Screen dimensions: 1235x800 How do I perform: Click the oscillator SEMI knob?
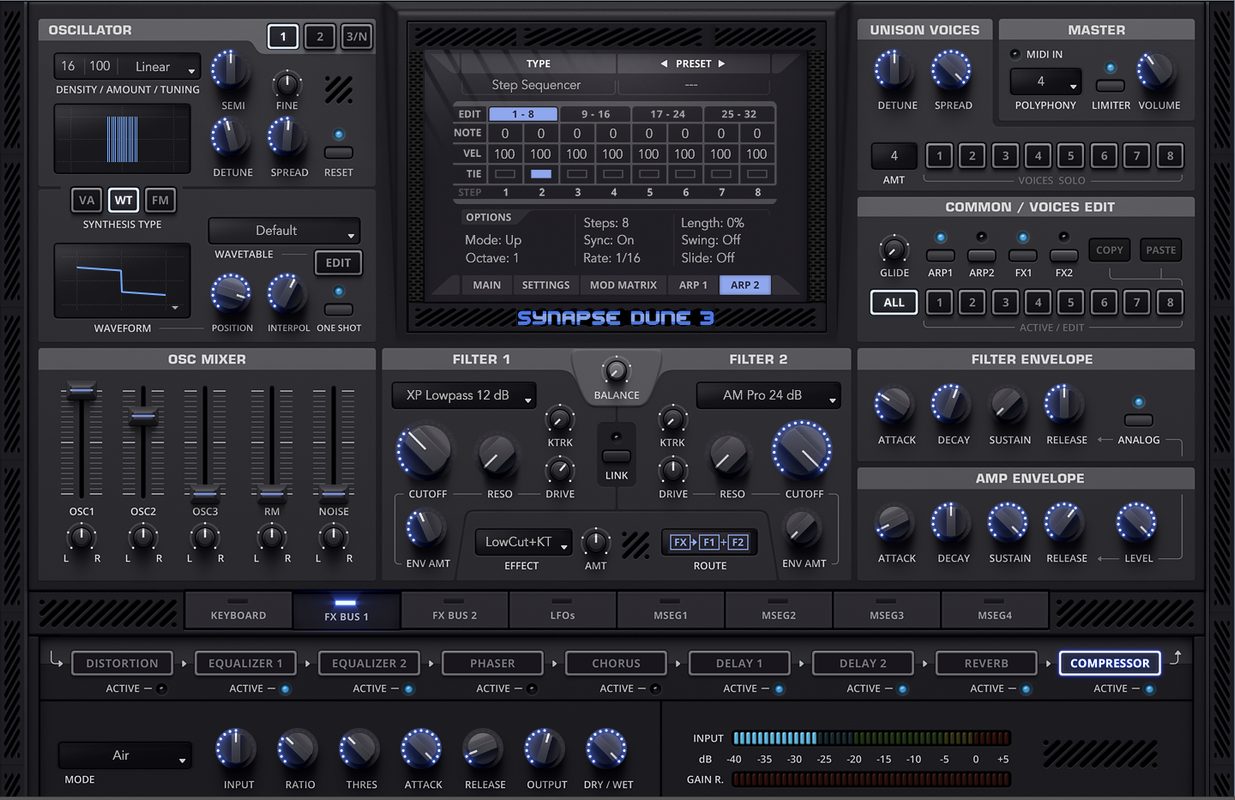(x=232, y=72)
